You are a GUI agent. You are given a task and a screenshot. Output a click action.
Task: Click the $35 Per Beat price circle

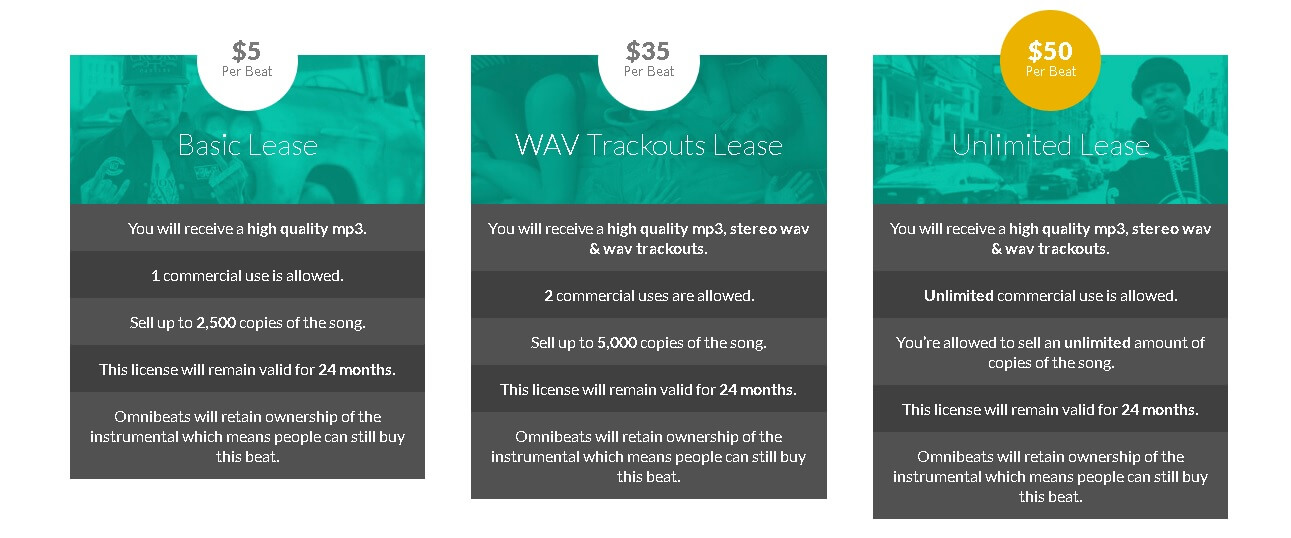tap(649, 60)
